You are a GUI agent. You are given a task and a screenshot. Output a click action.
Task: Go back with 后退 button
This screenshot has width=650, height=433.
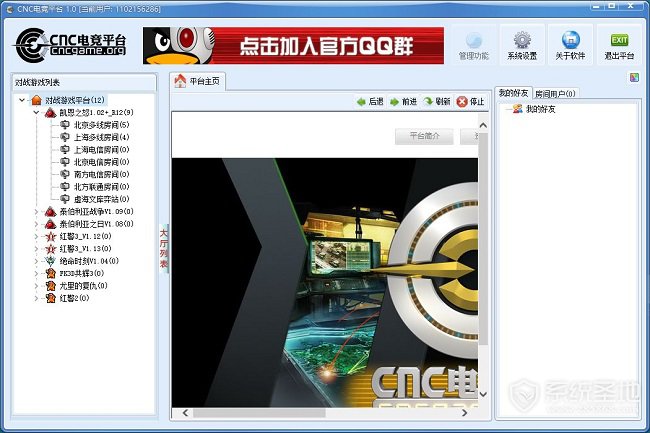370,102
